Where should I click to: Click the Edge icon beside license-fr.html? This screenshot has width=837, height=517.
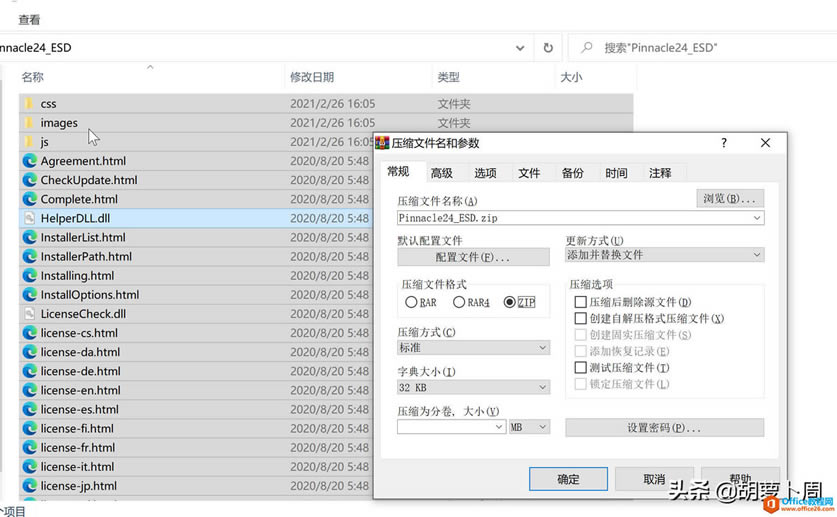pyautogui.click(x=29, y=448)
